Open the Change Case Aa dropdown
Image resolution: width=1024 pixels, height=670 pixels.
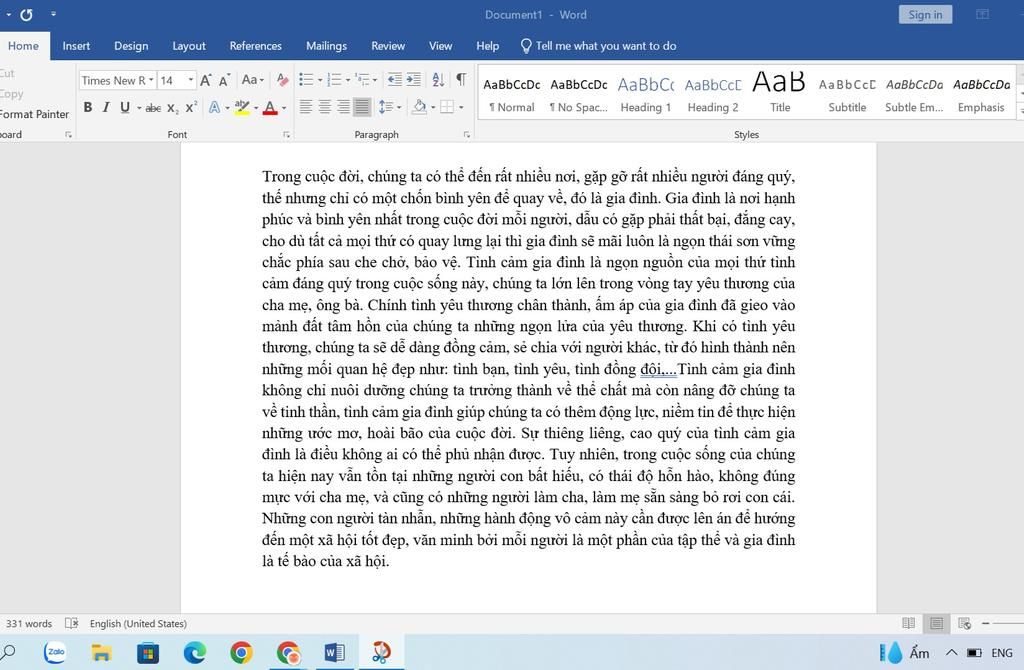click(x=253, y=80)
